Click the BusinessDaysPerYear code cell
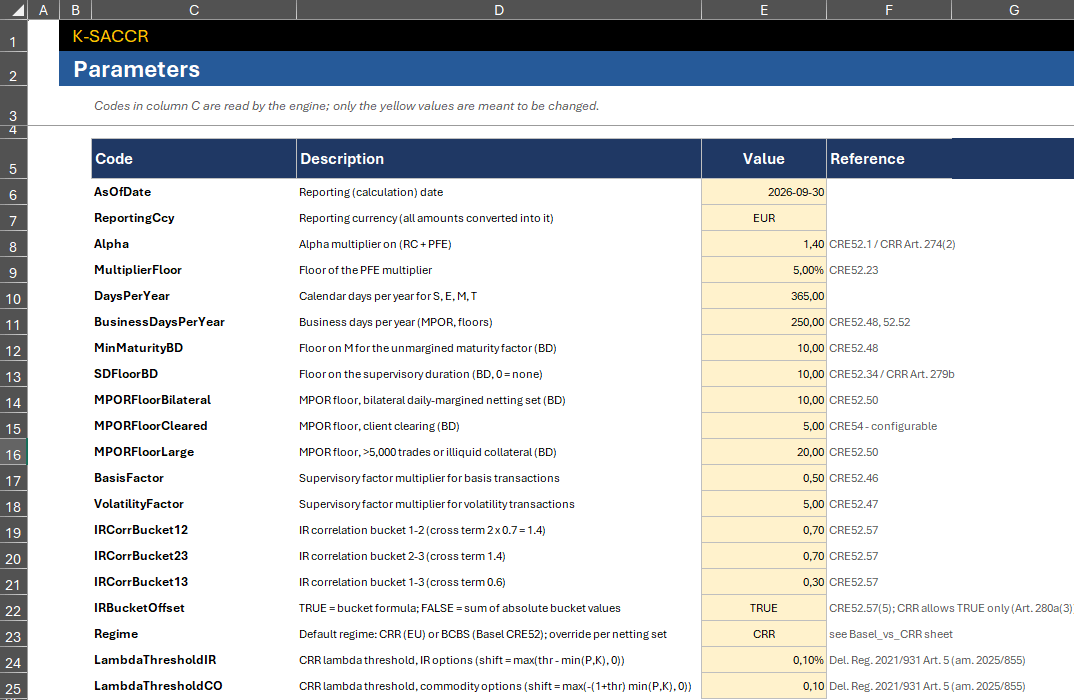Image resolution: width=1074 pixels, height=700 pixels. 194,322
